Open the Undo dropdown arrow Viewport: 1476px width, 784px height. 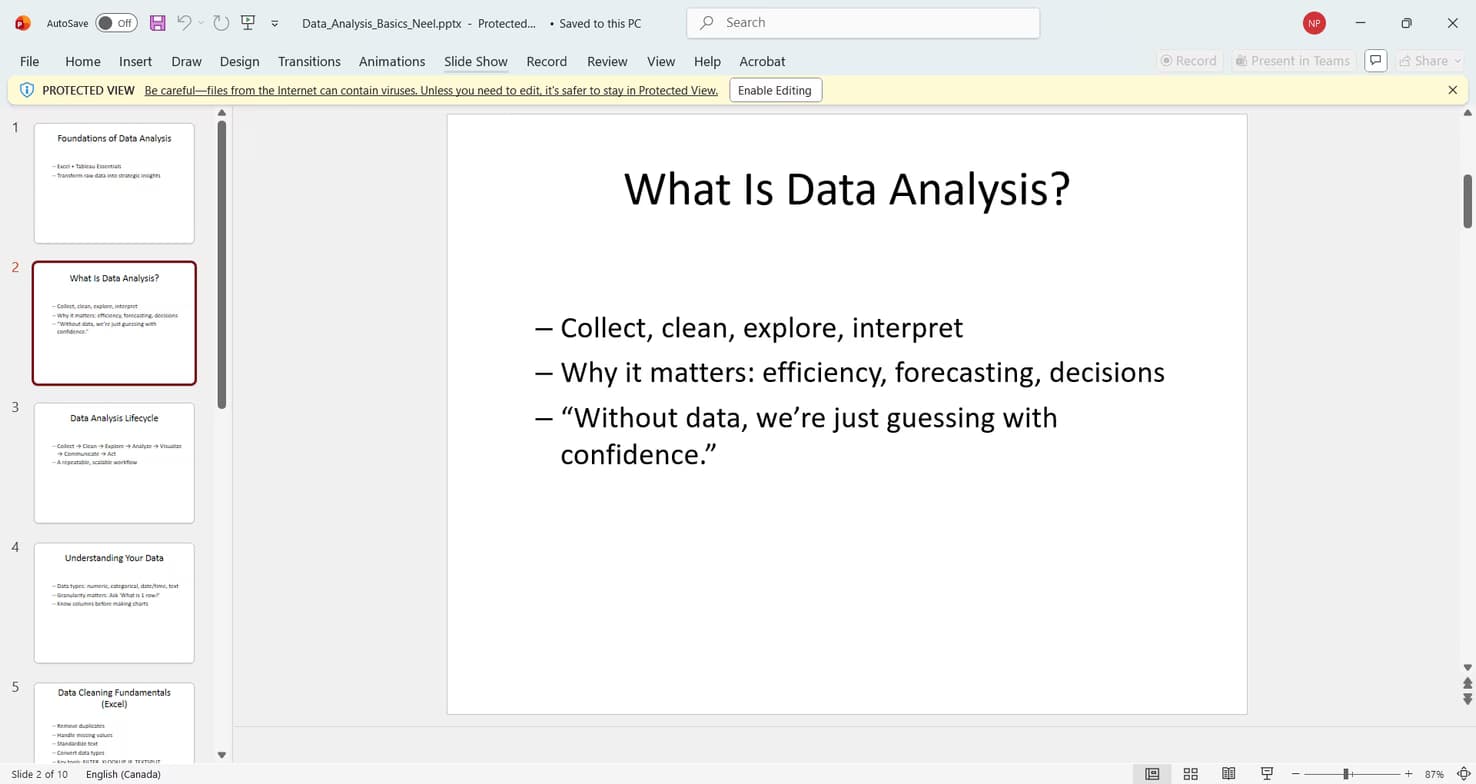(200, 22)
